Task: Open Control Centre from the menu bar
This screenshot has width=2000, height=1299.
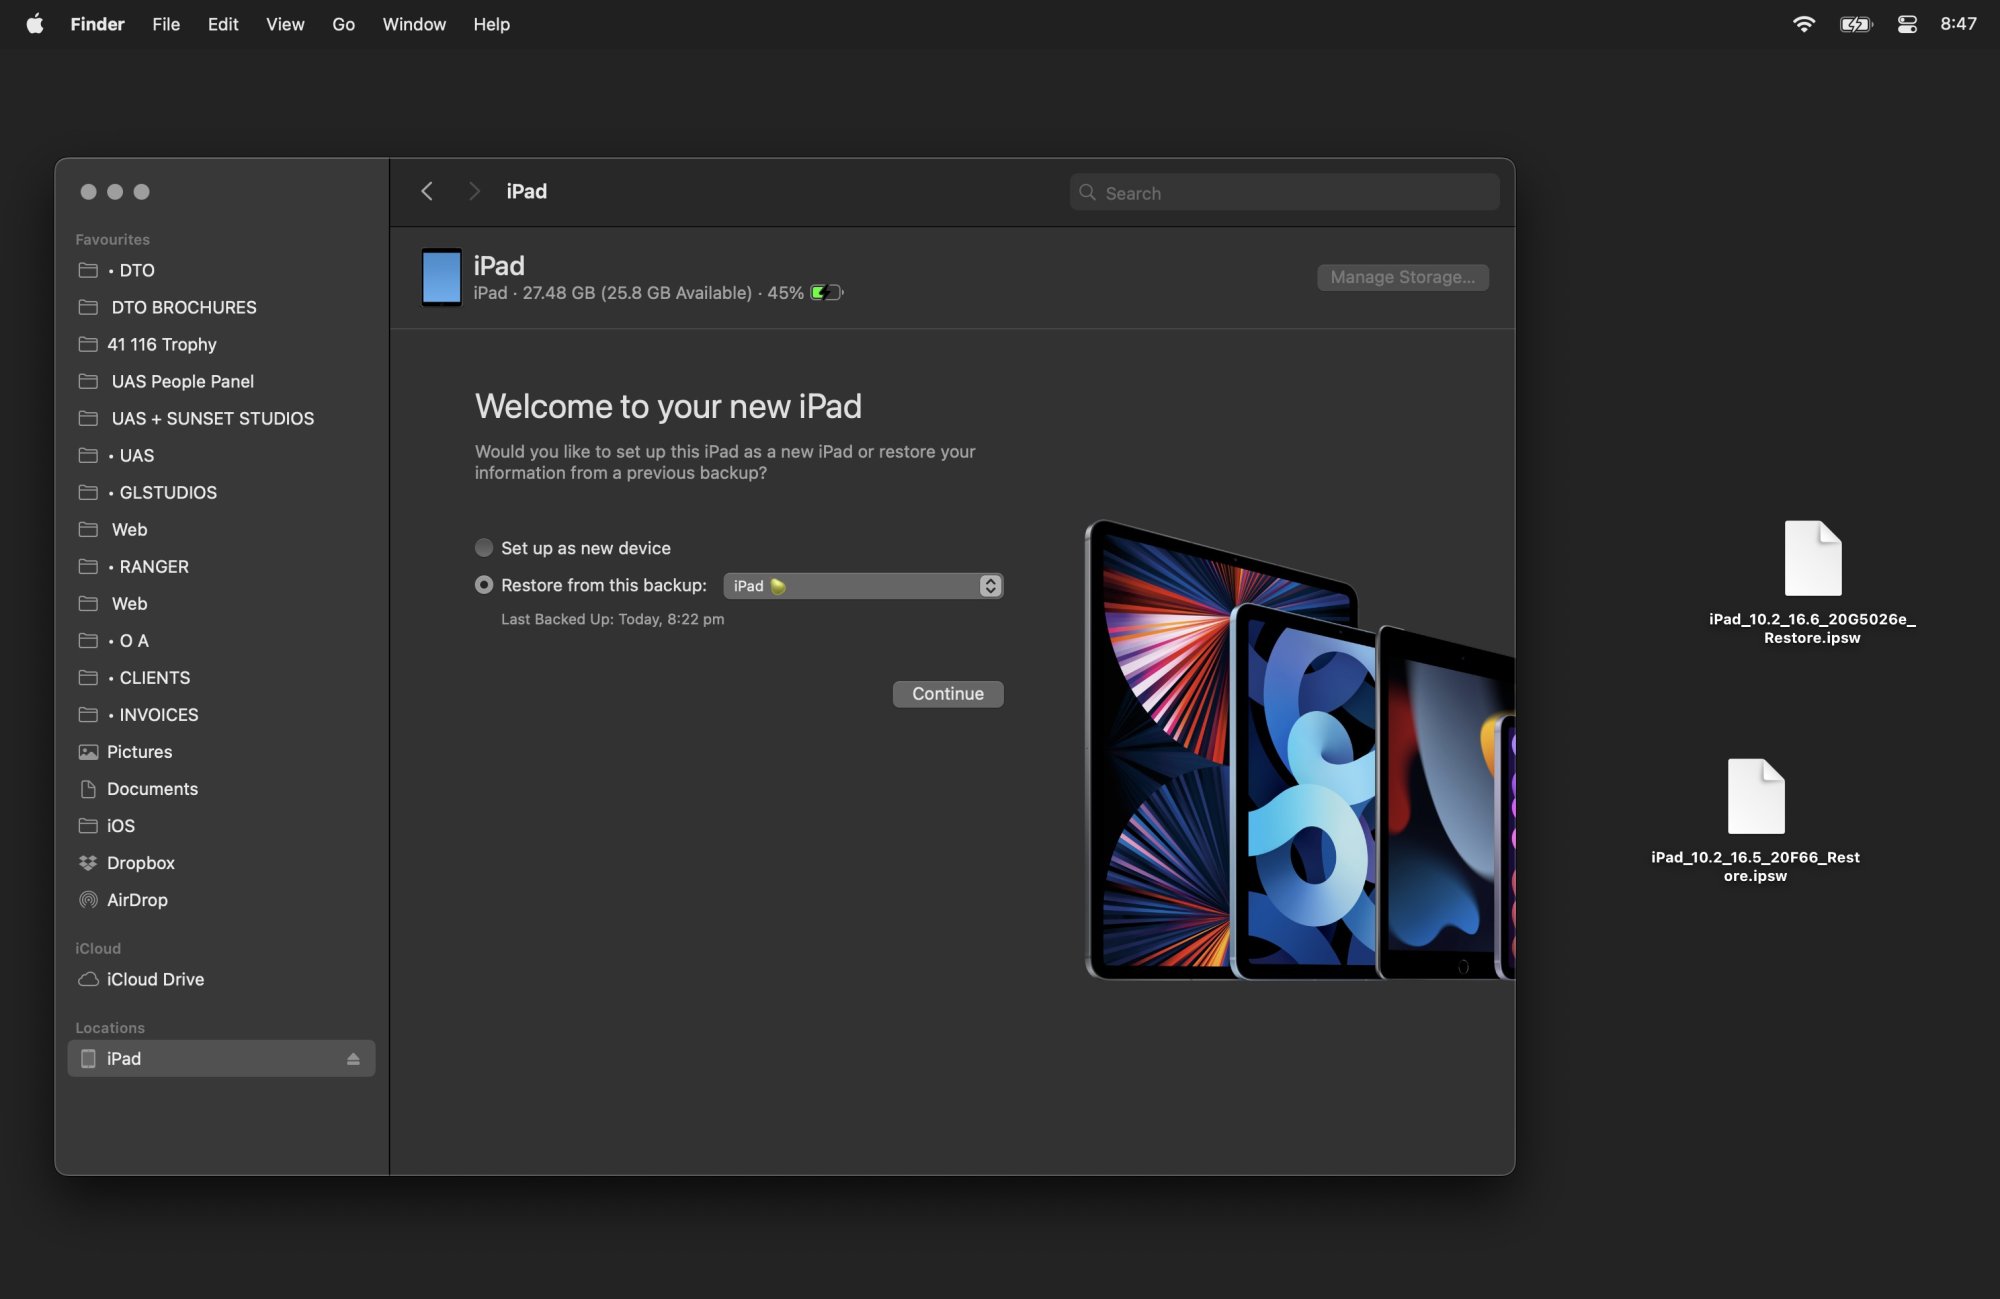Action: point(1907,24)
